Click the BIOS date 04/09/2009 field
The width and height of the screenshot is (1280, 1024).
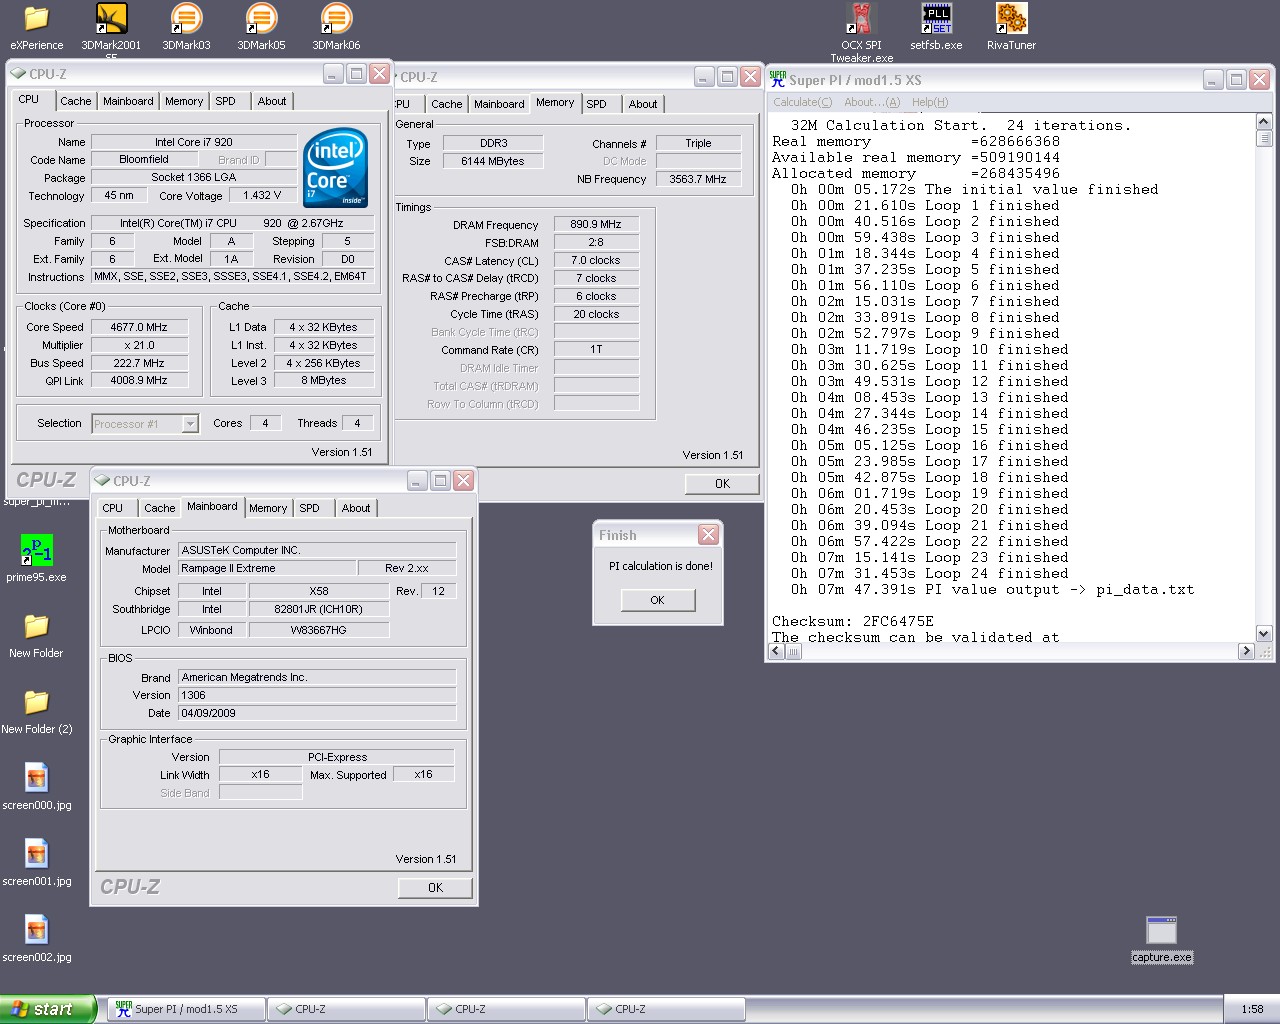(x=317, y=713)
